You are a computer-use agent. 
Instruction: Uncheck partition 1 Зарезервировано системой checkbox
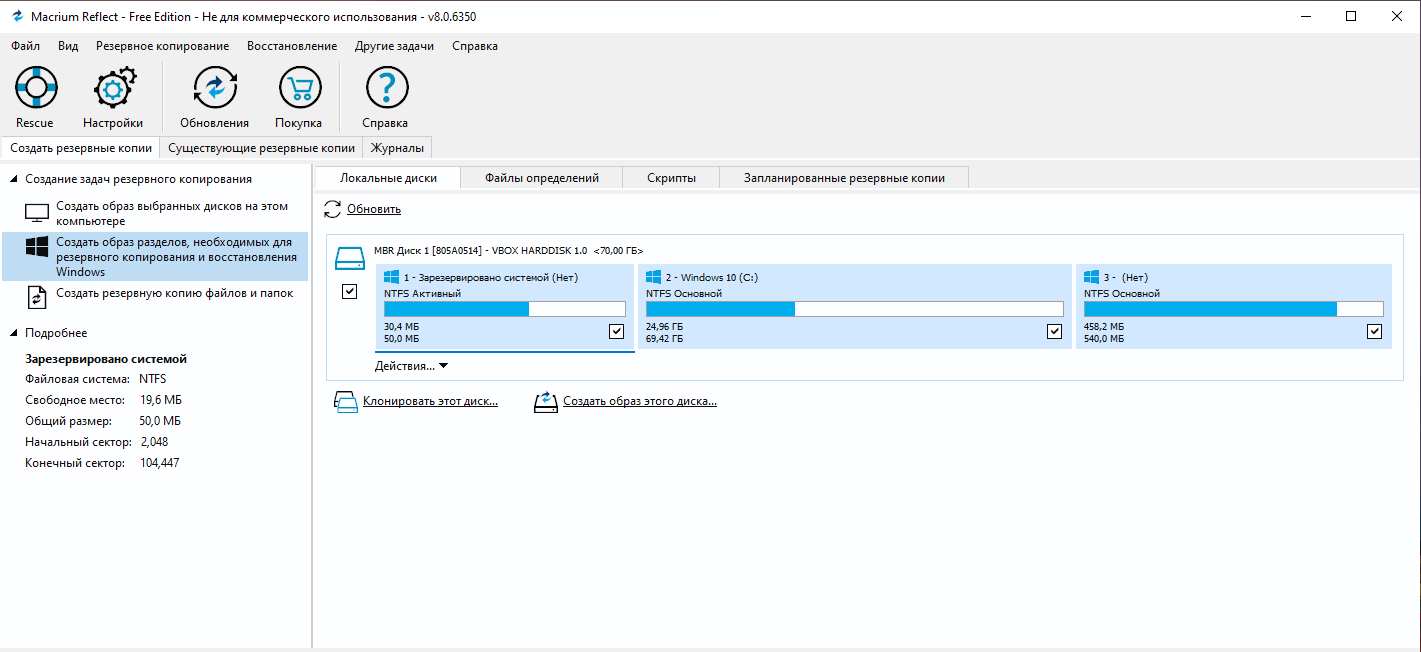coord(617,332)
